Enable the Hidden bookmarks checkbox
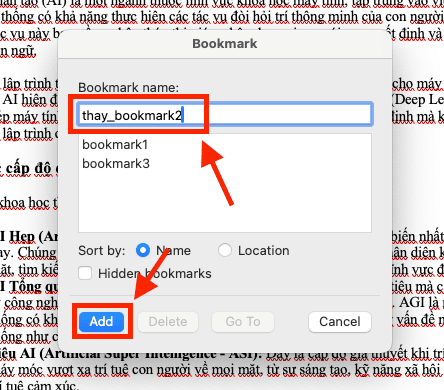The height and width of the screenshot is (390, 444). pyautogui.click(x=85, y=273)
